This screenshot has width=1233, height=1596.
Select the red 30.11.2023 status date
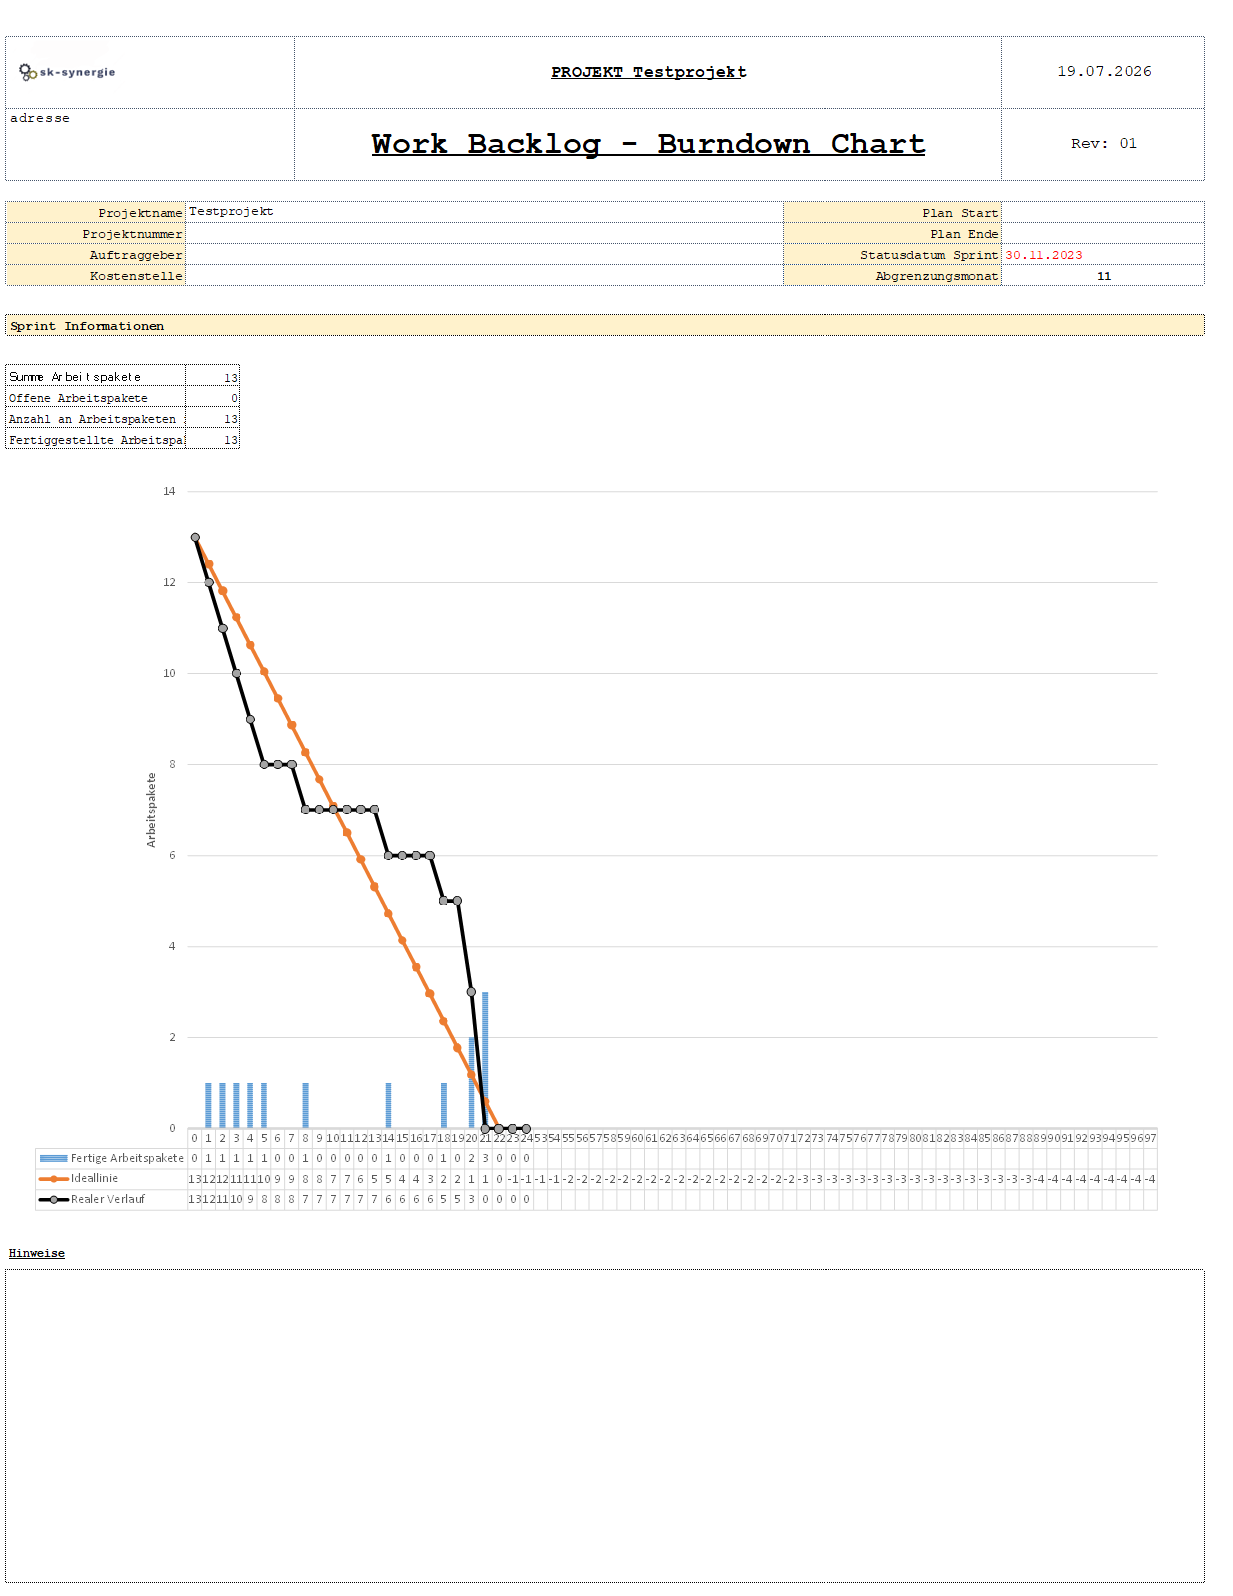coord(1044,255)
